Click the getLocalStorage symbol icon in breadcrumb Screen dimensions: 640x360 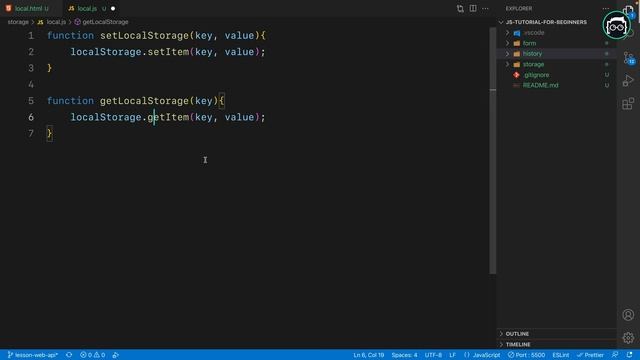[77, 22]
